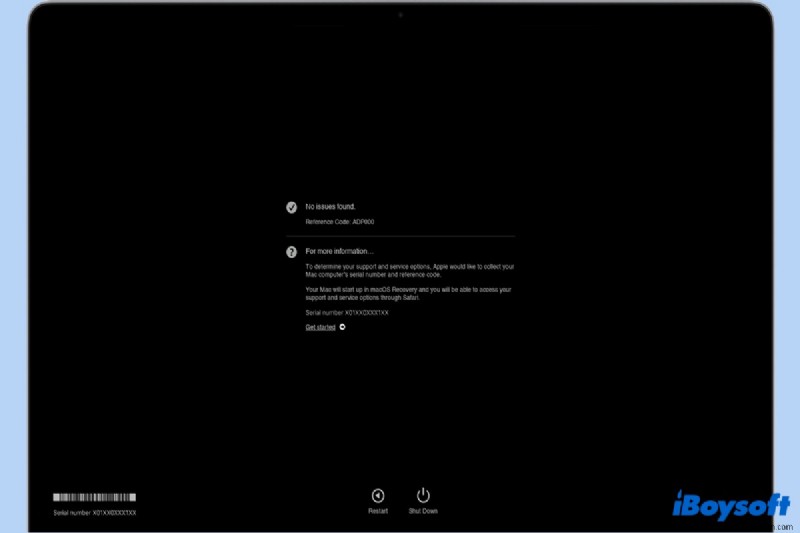Click the question mark icon beside For more information

coord(291,252)
